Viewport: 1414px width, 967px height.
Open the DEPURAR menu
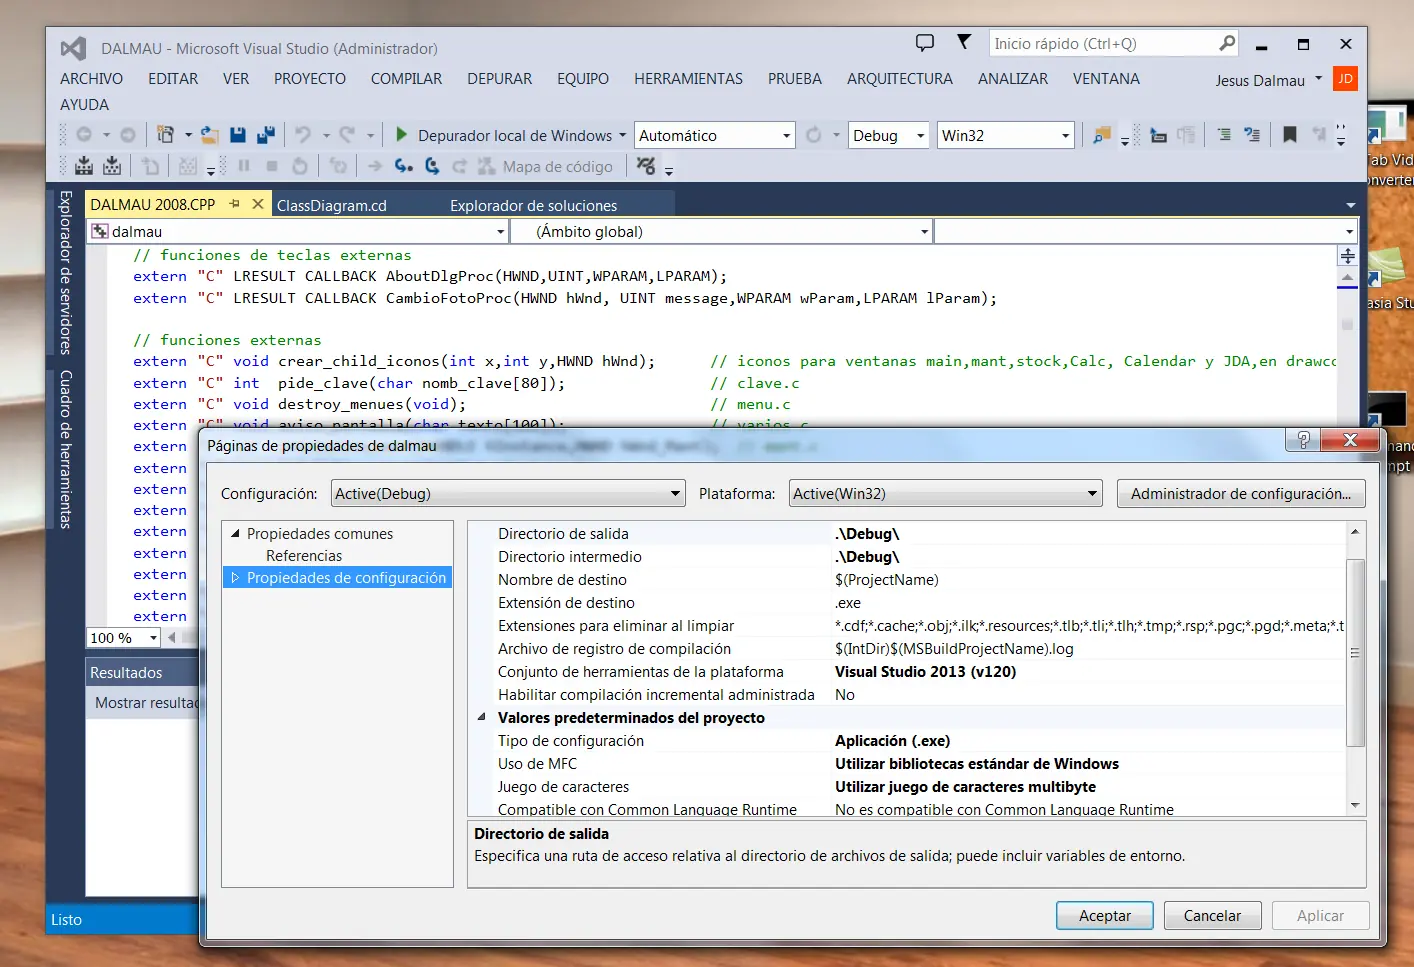pos(499,78)
